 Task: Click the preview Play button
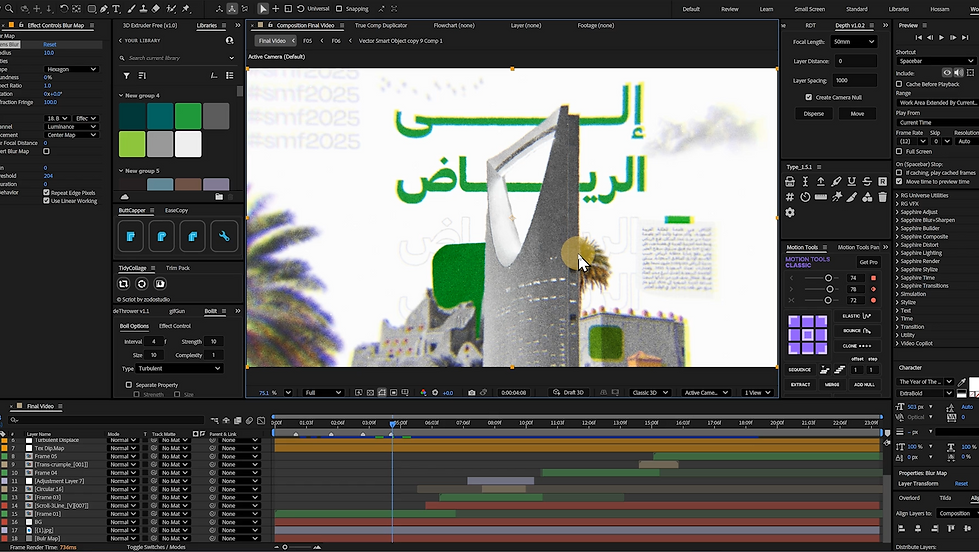[942, 37]
